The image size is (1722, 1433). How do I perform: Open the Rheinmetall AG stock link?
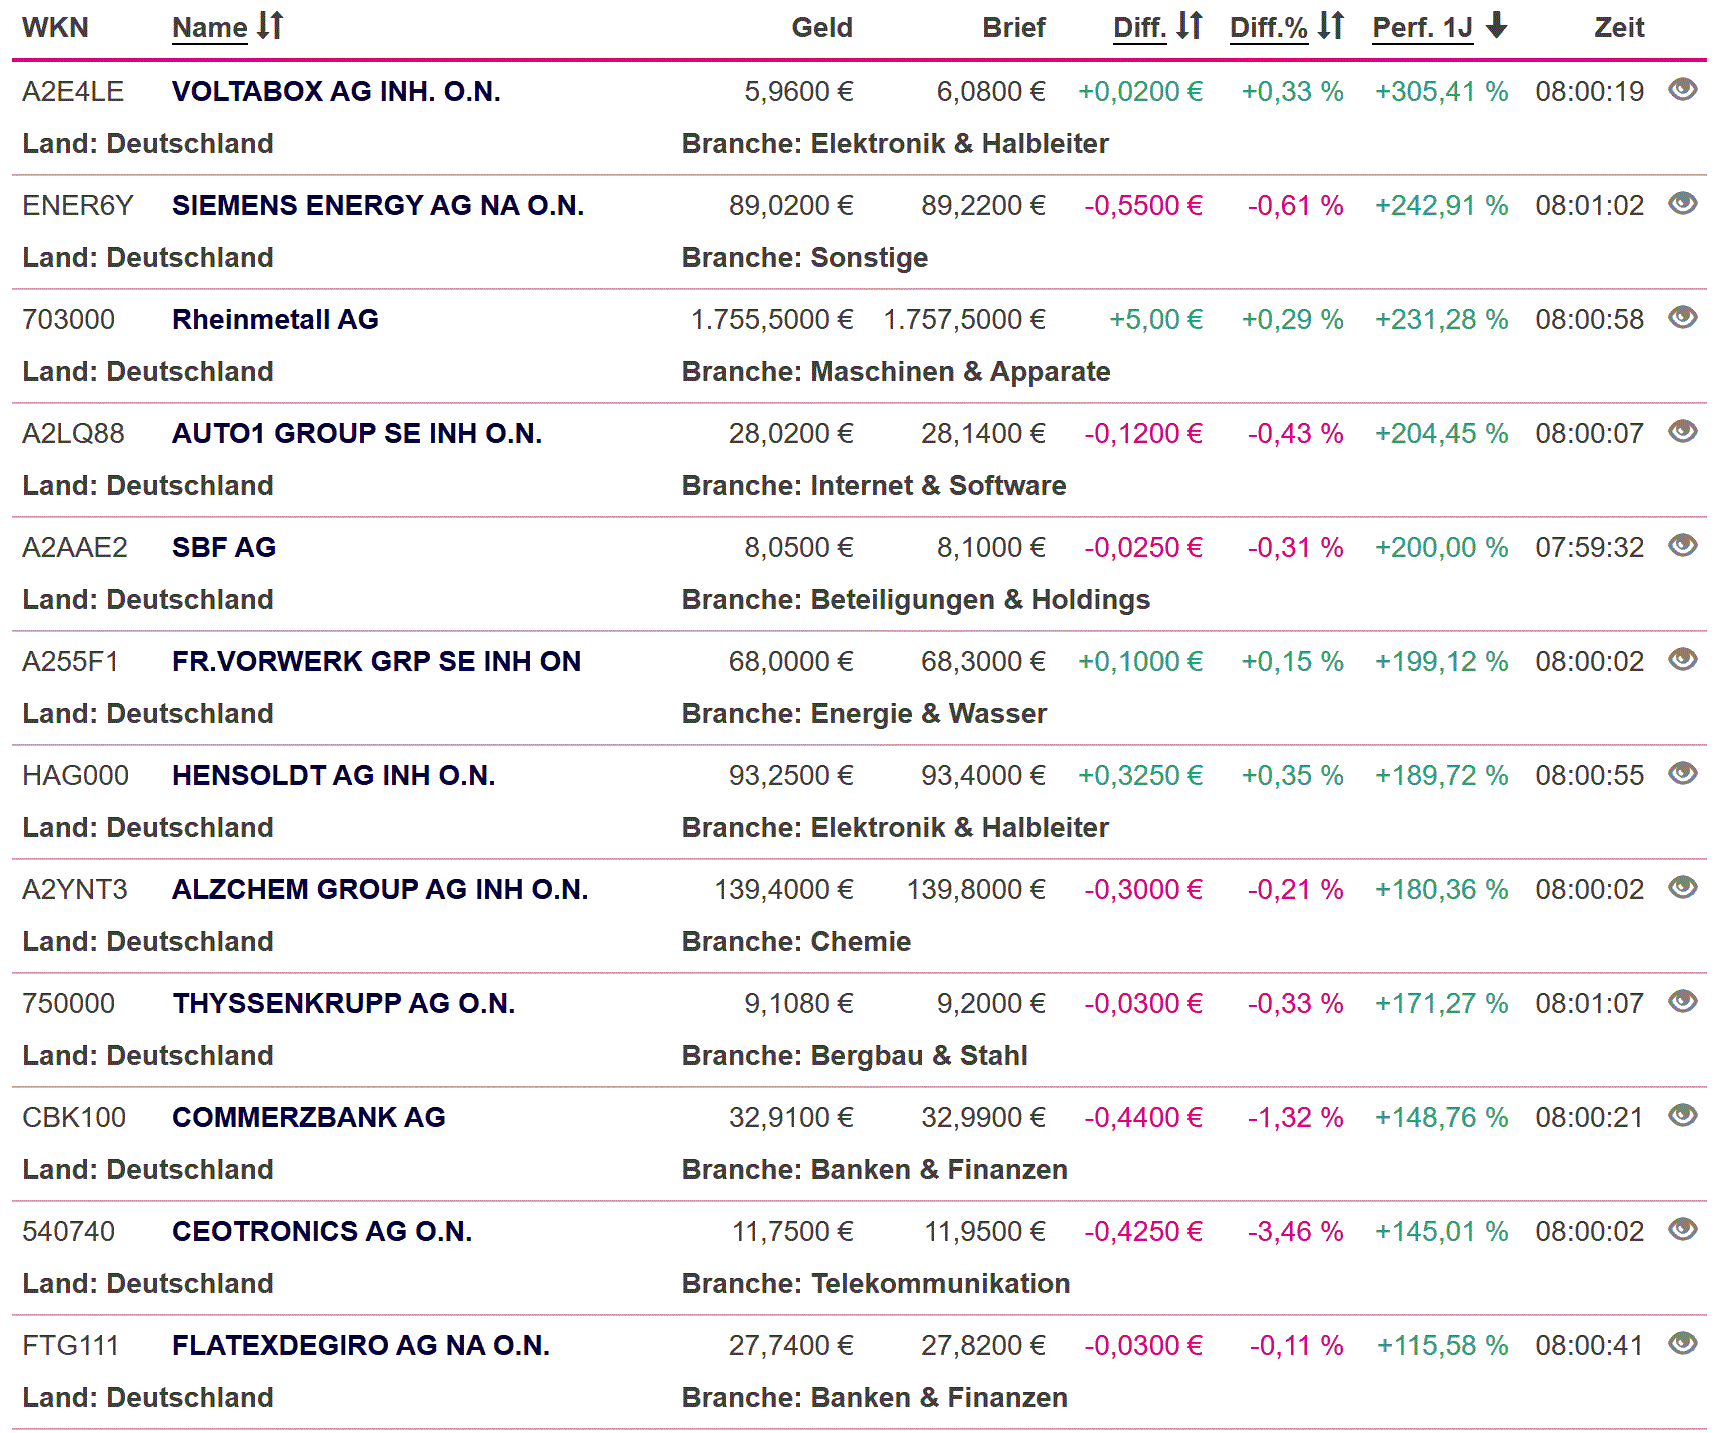pyautogui.click(x=275, y=320)
